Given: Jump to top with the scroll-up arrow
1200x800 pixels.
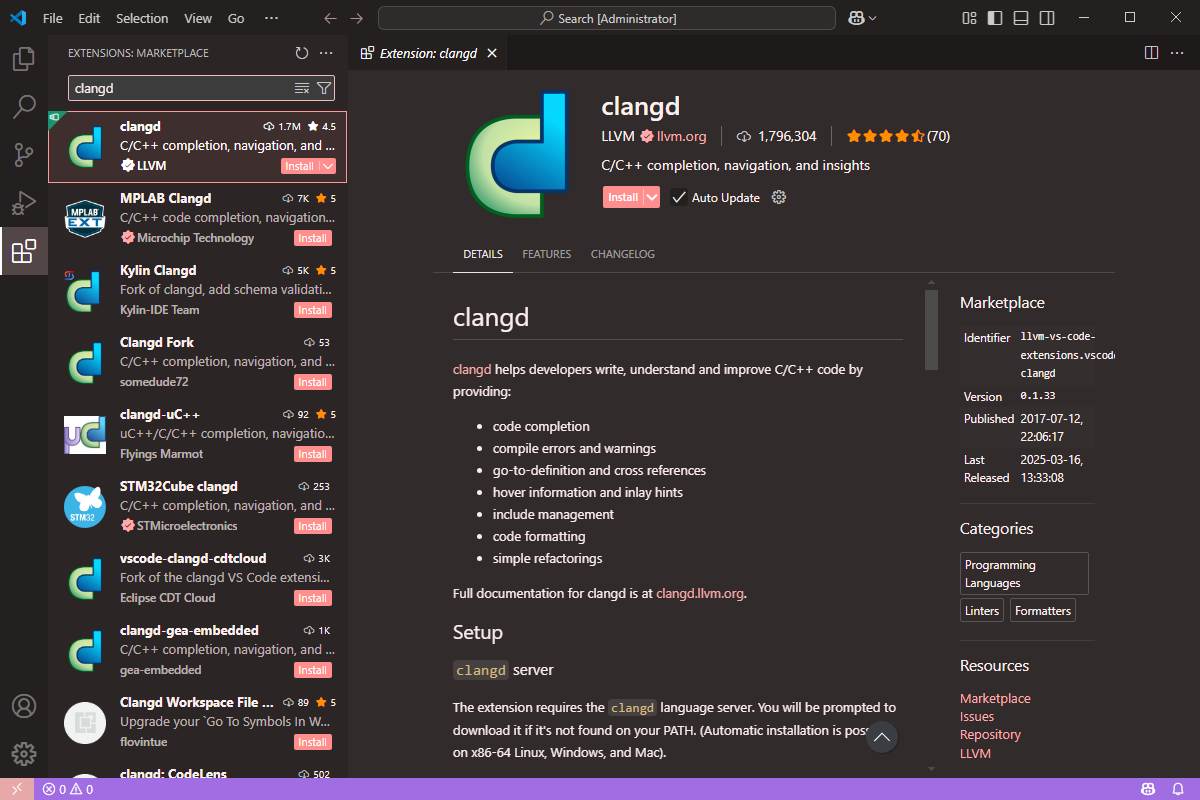Looking at the screenshot, I should pyautogui.click(x=882, y=738).
